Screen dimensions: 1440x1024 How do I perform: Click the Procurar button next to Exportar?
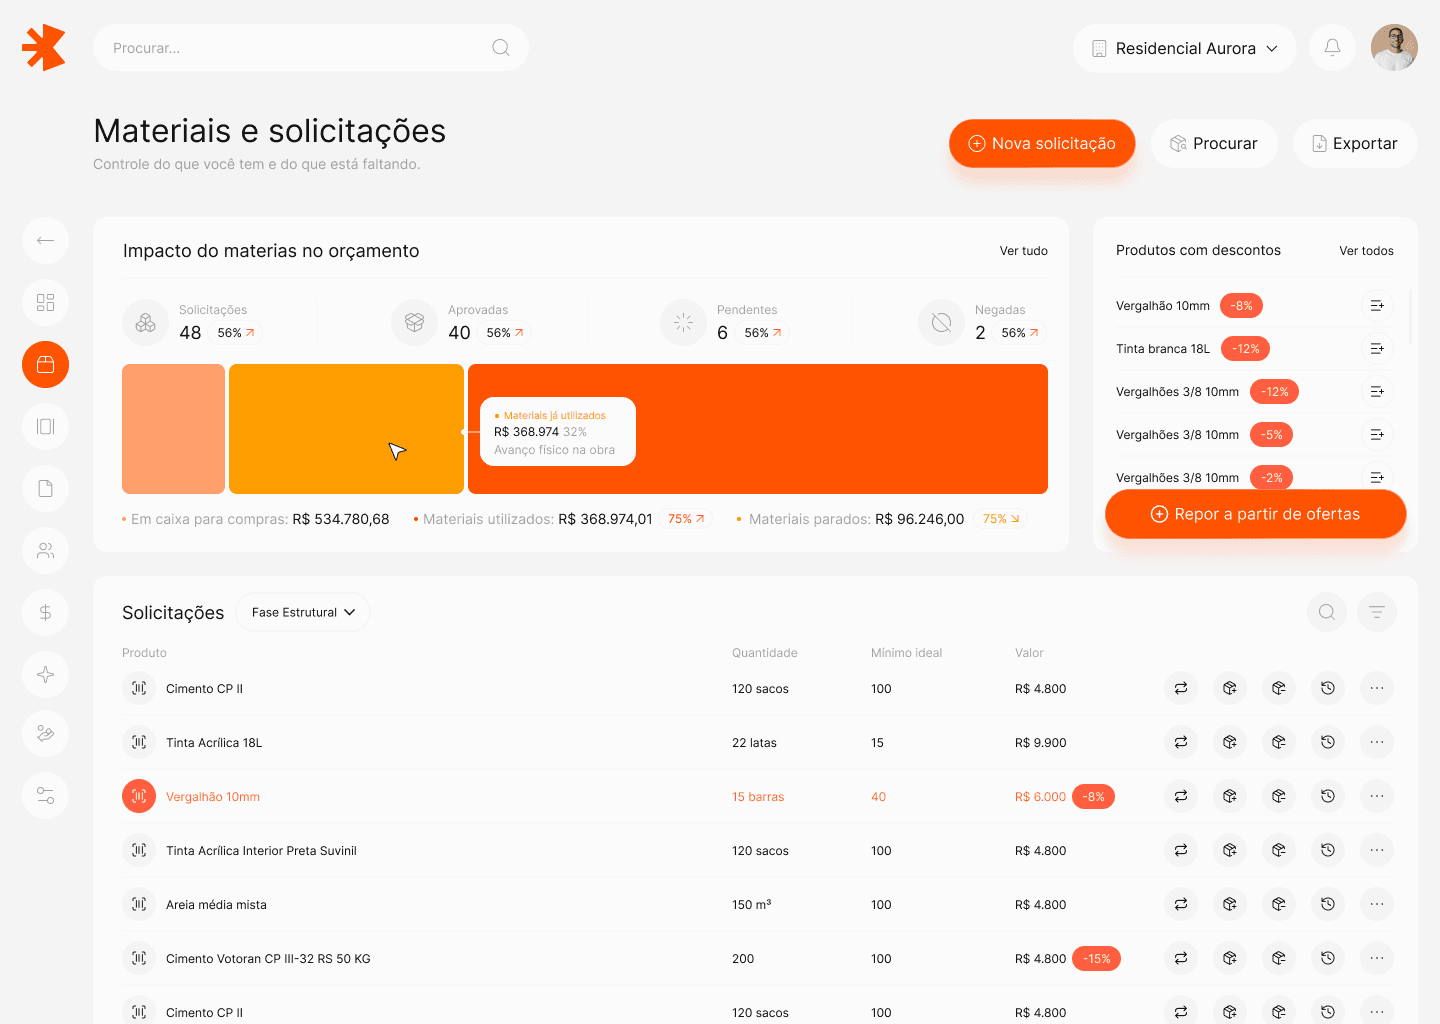click(1214, 143)
